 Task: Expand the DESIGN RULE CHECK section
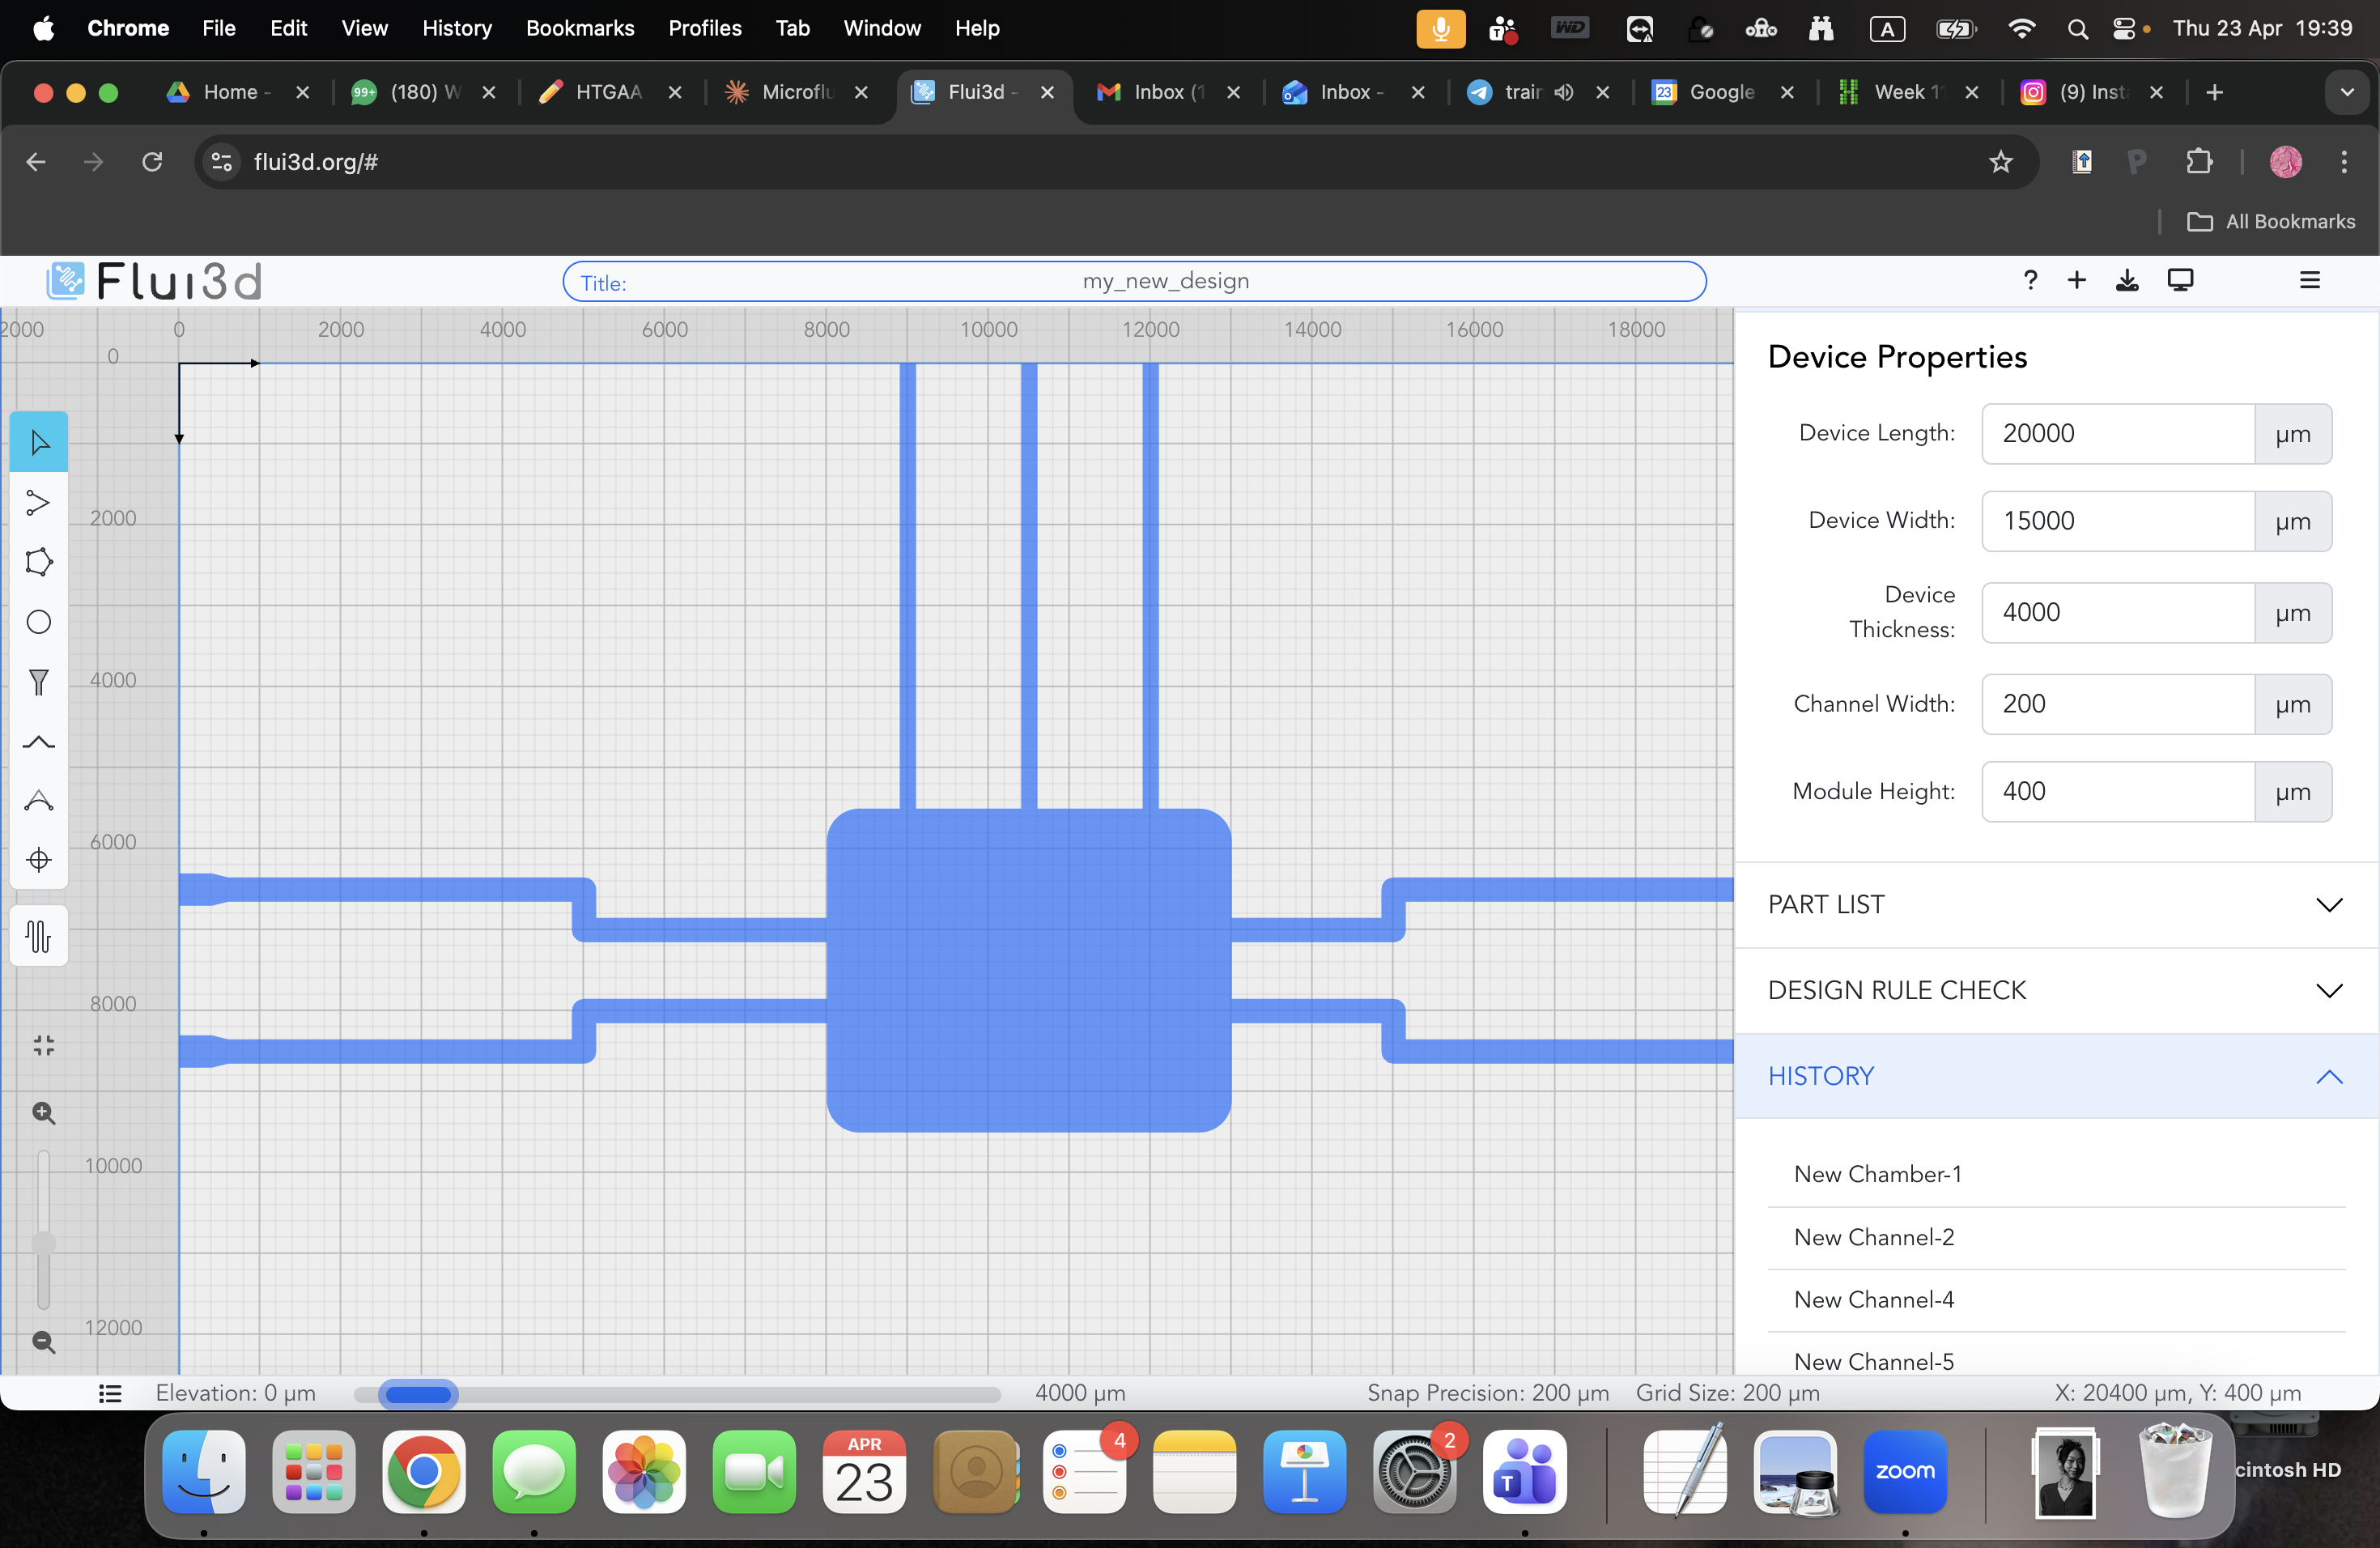pyautogui.click(x=2056, y=991)
